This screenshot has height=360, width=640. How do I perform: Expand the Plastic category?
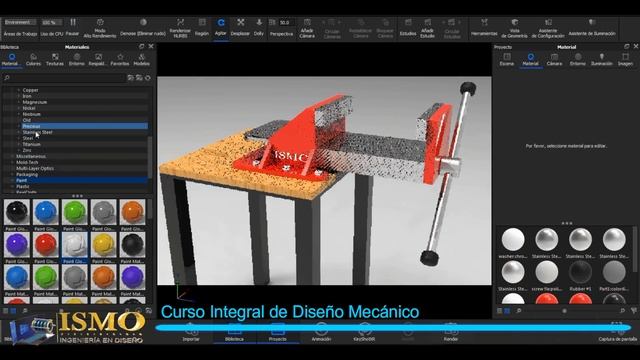[12, 187]
